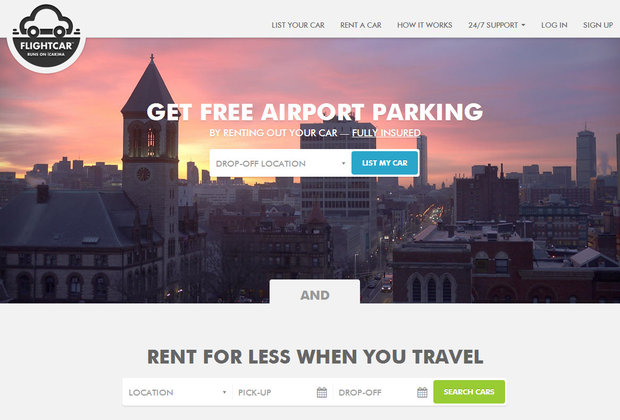Open the 24/7 Support dropdown arrow
The width and height of the screenshot is (620, 420).
524,25
